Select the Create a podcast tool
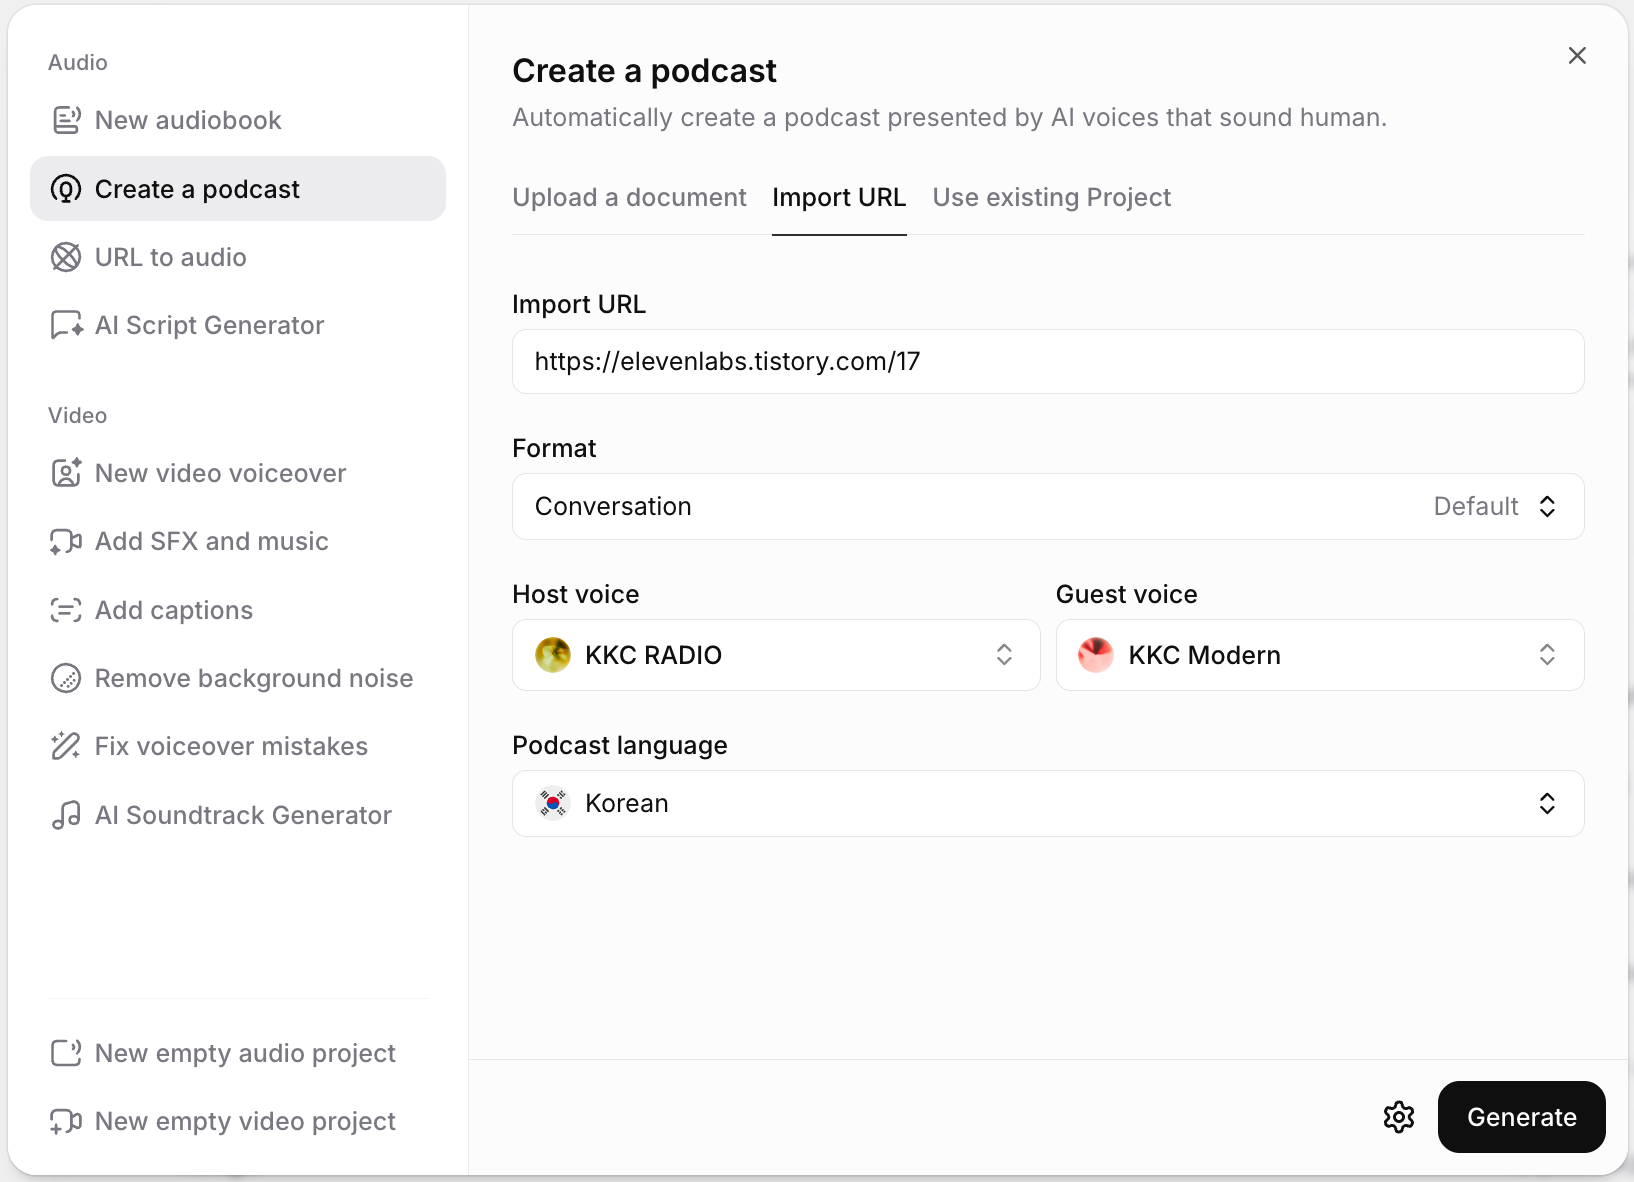Screen dimensions: 1634x1182 point(196,189)
